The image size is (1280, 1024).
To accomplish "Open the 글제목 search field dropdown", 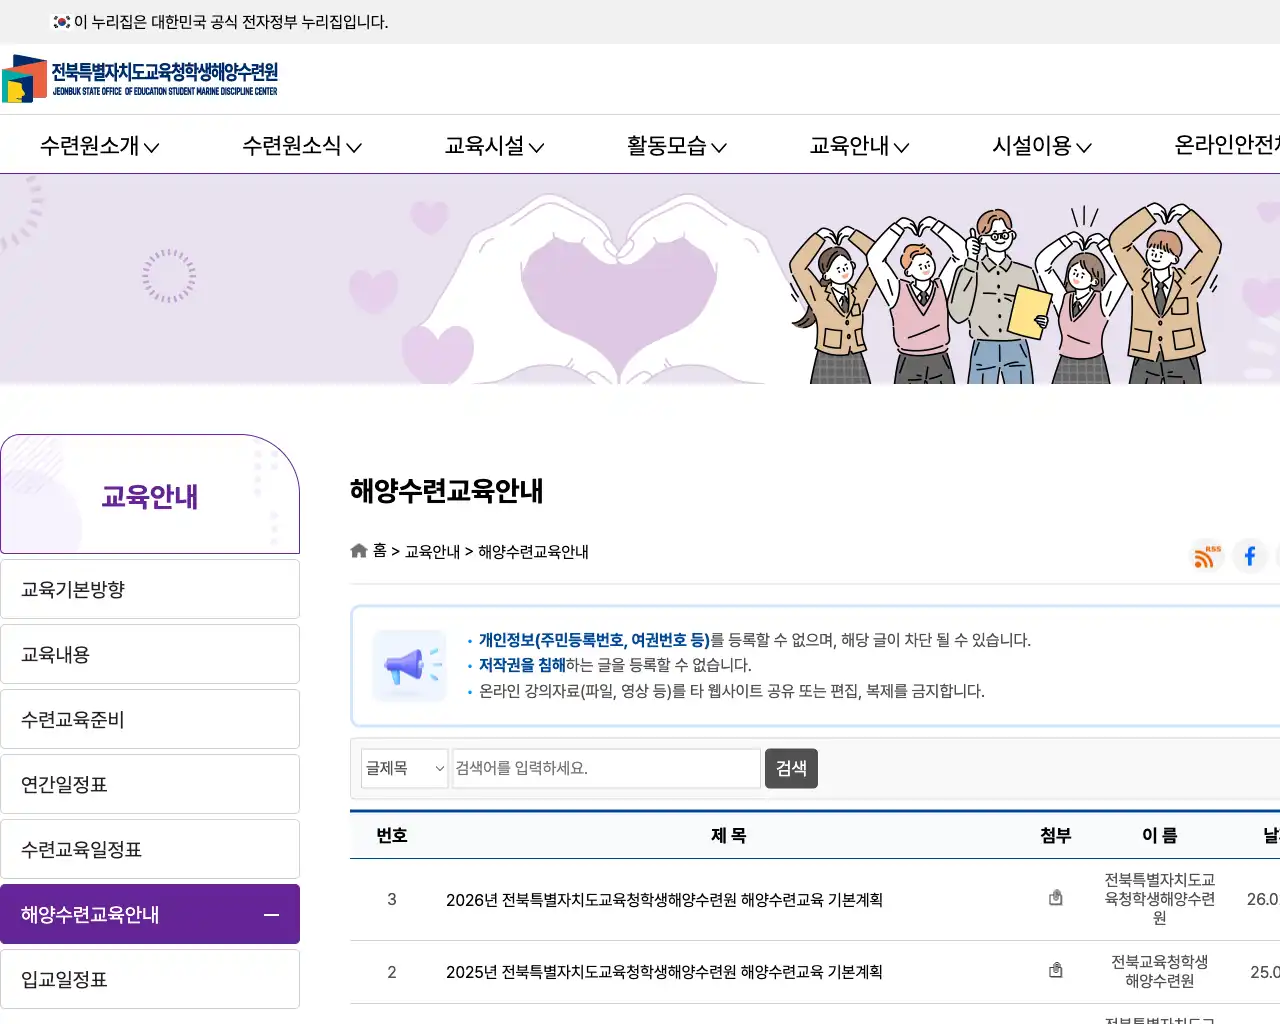I will tap(404, 768).
